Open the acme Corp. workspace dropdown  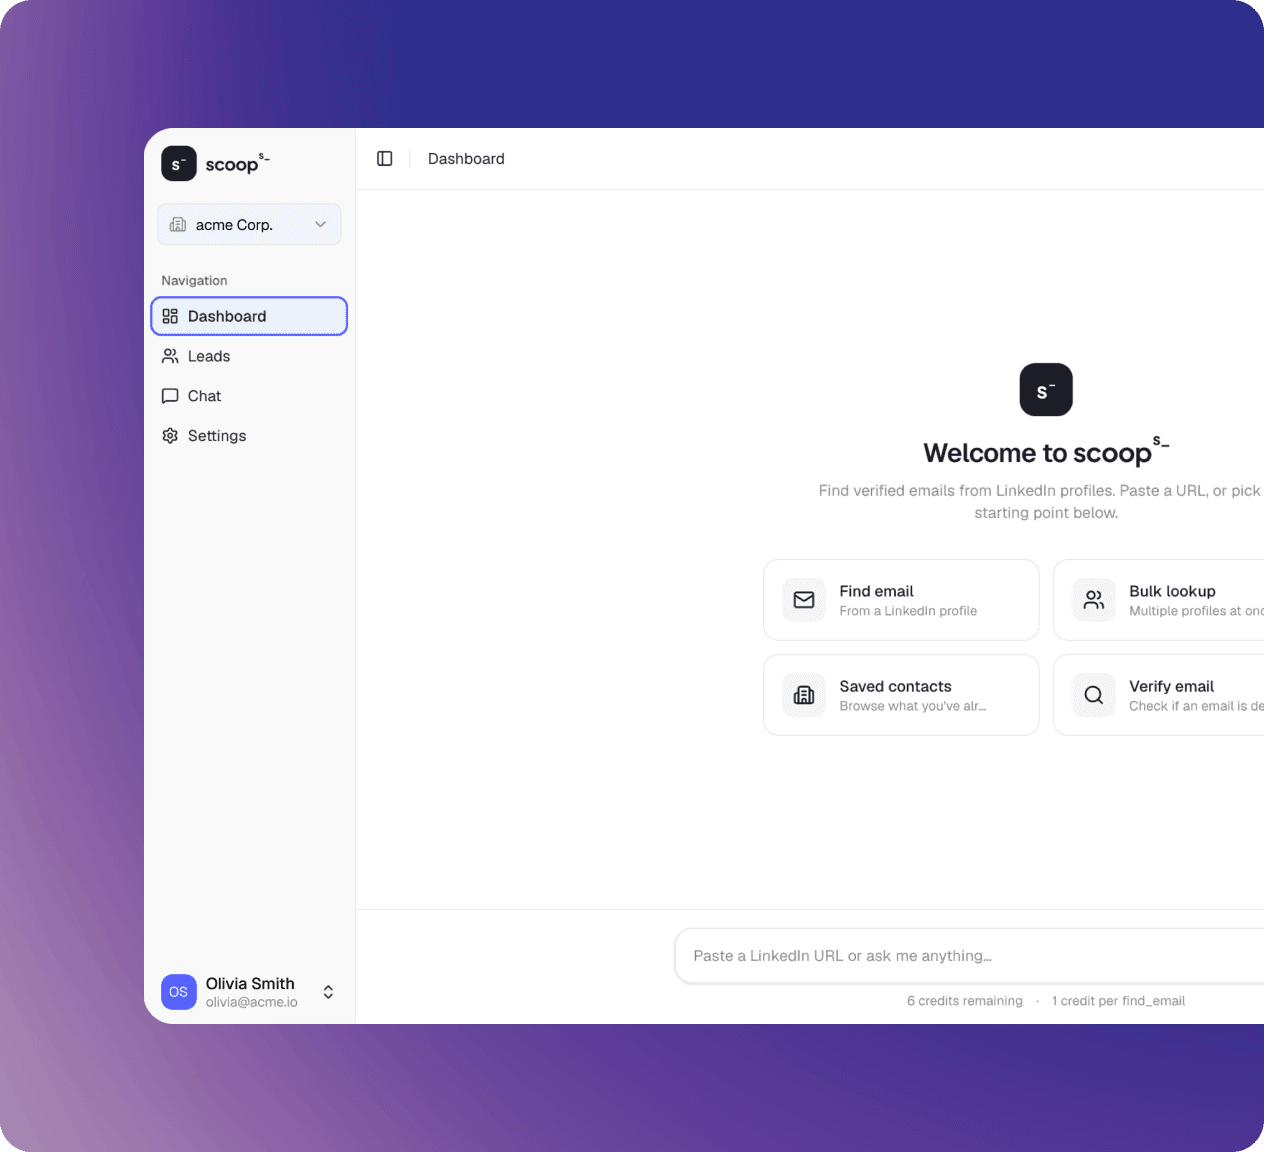[x=249, y=224]
